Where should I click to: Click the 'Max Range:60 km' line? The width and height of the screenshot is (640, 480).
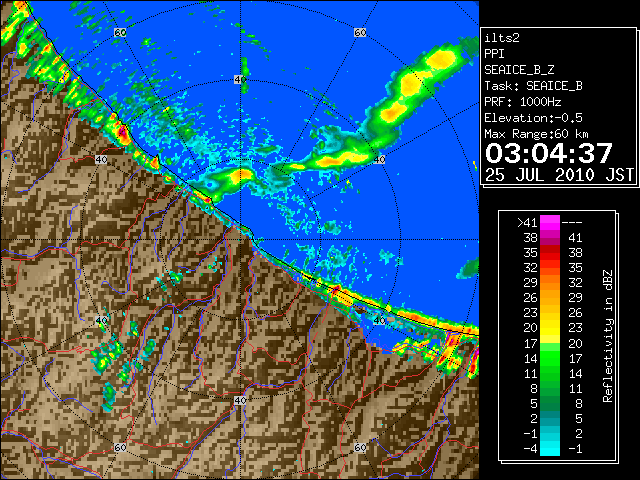(x=536, y=134)
